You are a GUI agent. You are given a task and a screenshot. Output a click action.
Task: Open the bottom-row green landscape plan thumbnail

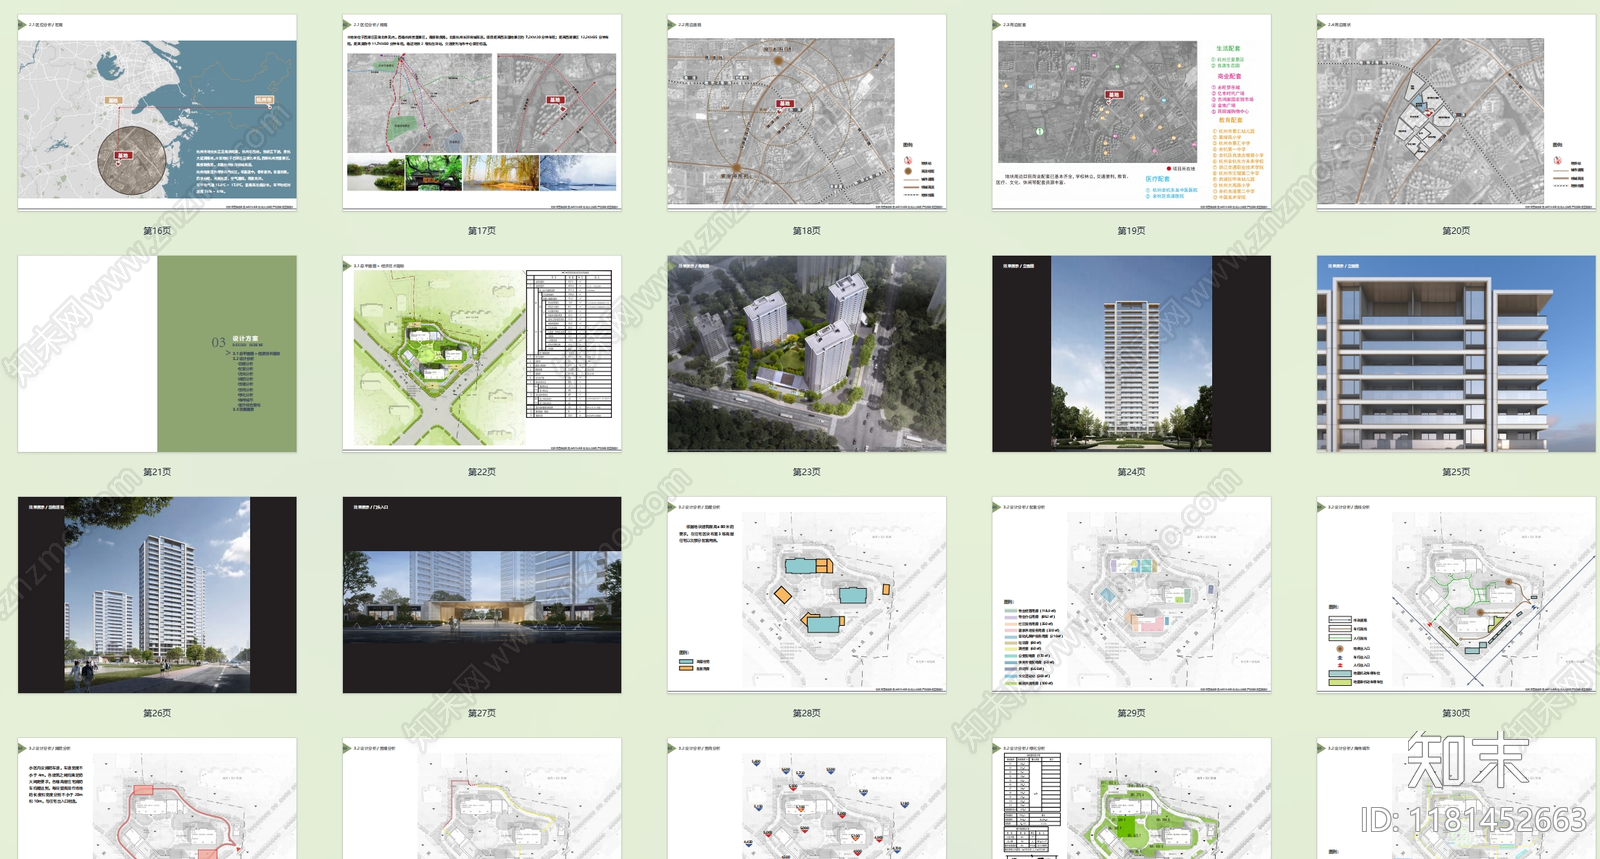1131,798
